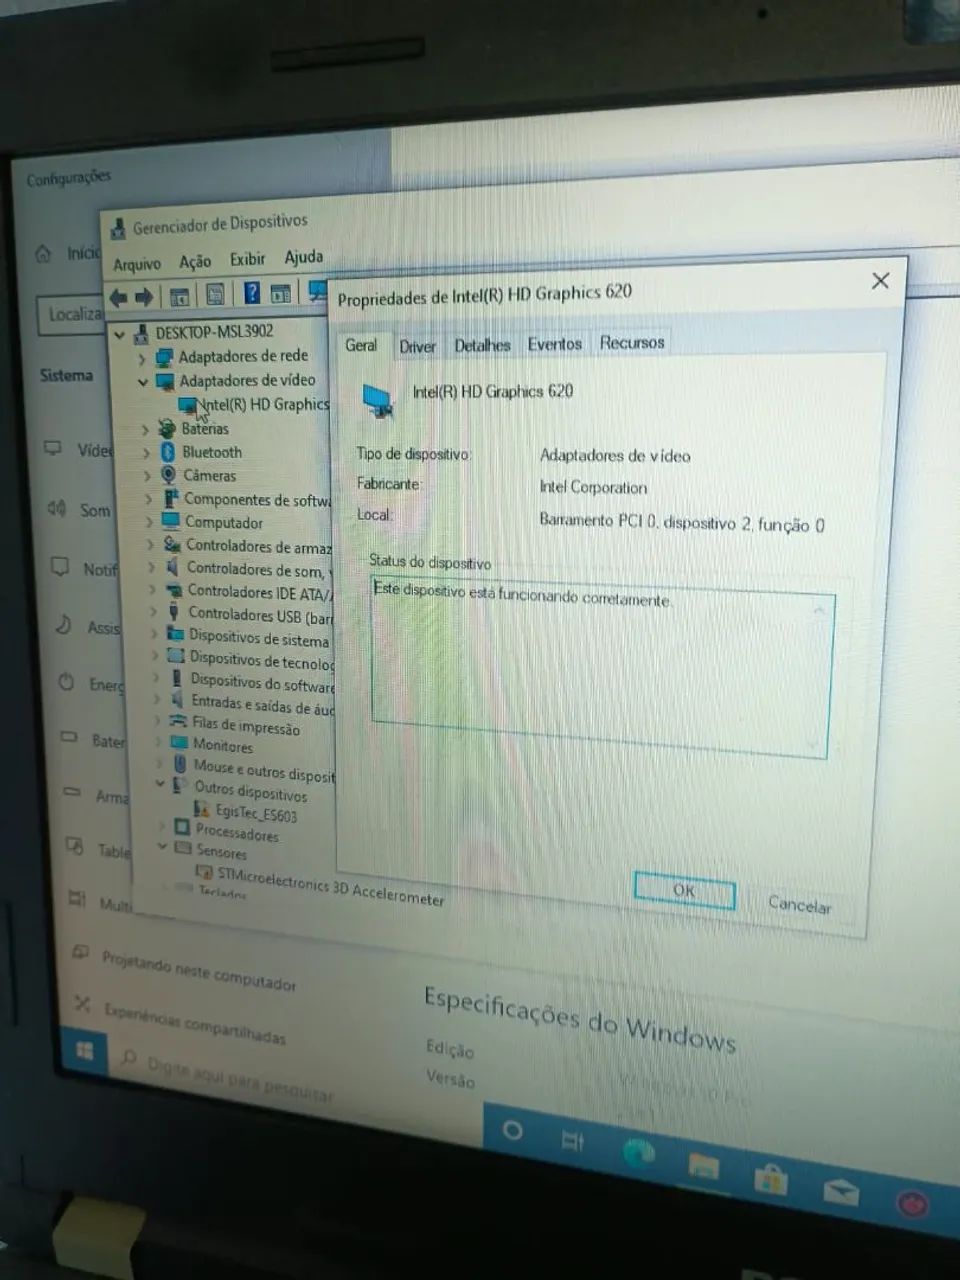Select Controladores IDE ATA/ATAPI row
This screenshot has height=1280, width=960.
tap(260, 592)
